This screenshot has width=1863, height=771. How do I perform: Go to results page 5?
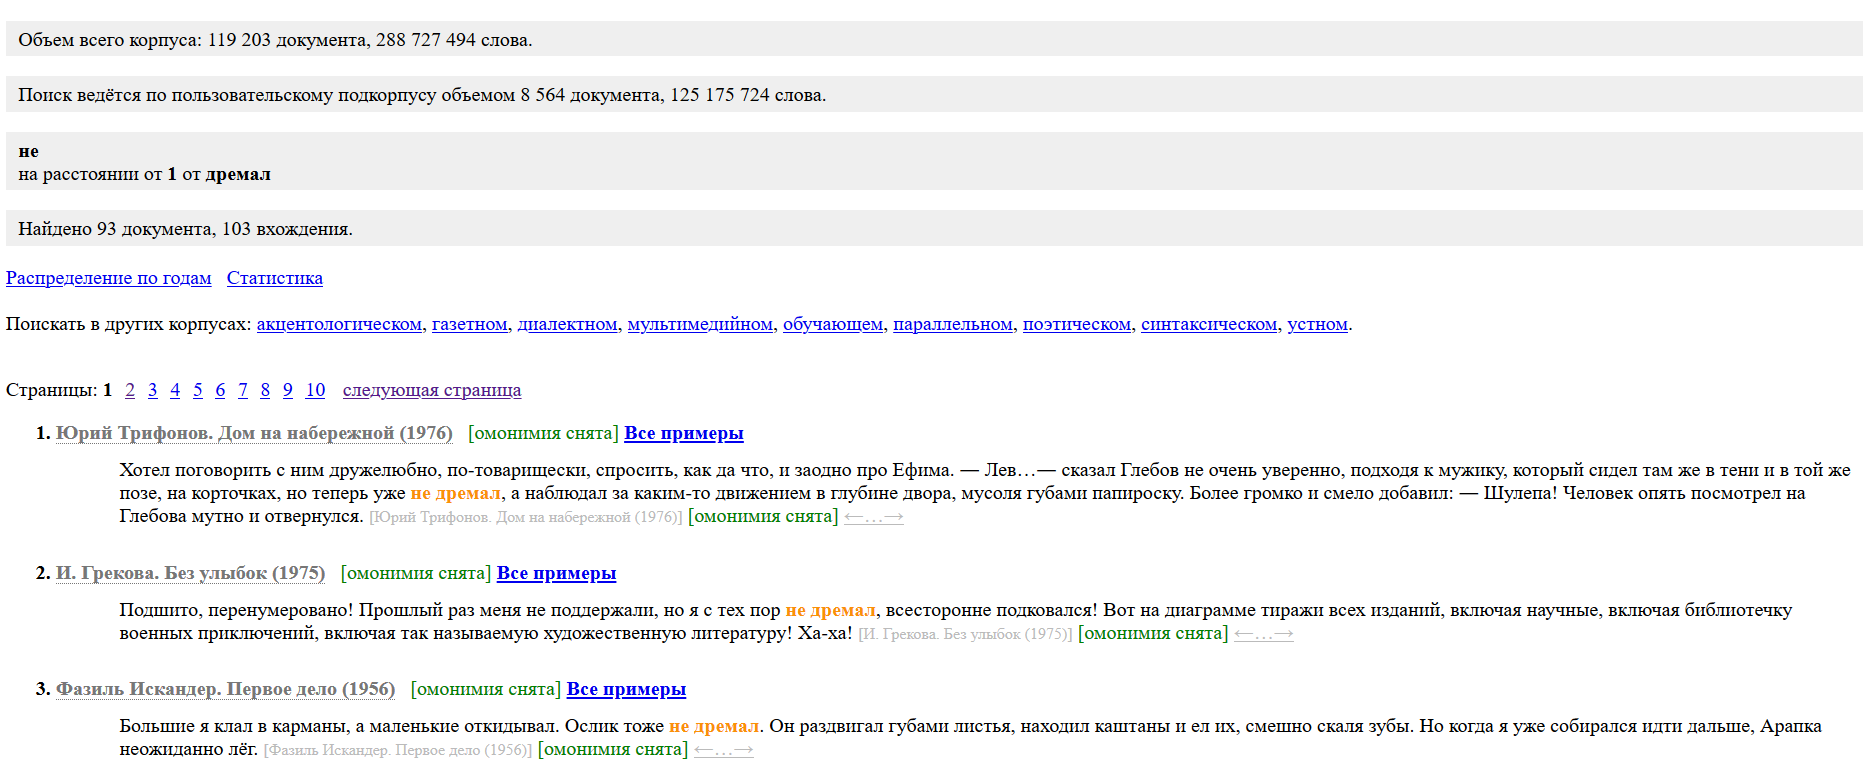tap(198, 390)
